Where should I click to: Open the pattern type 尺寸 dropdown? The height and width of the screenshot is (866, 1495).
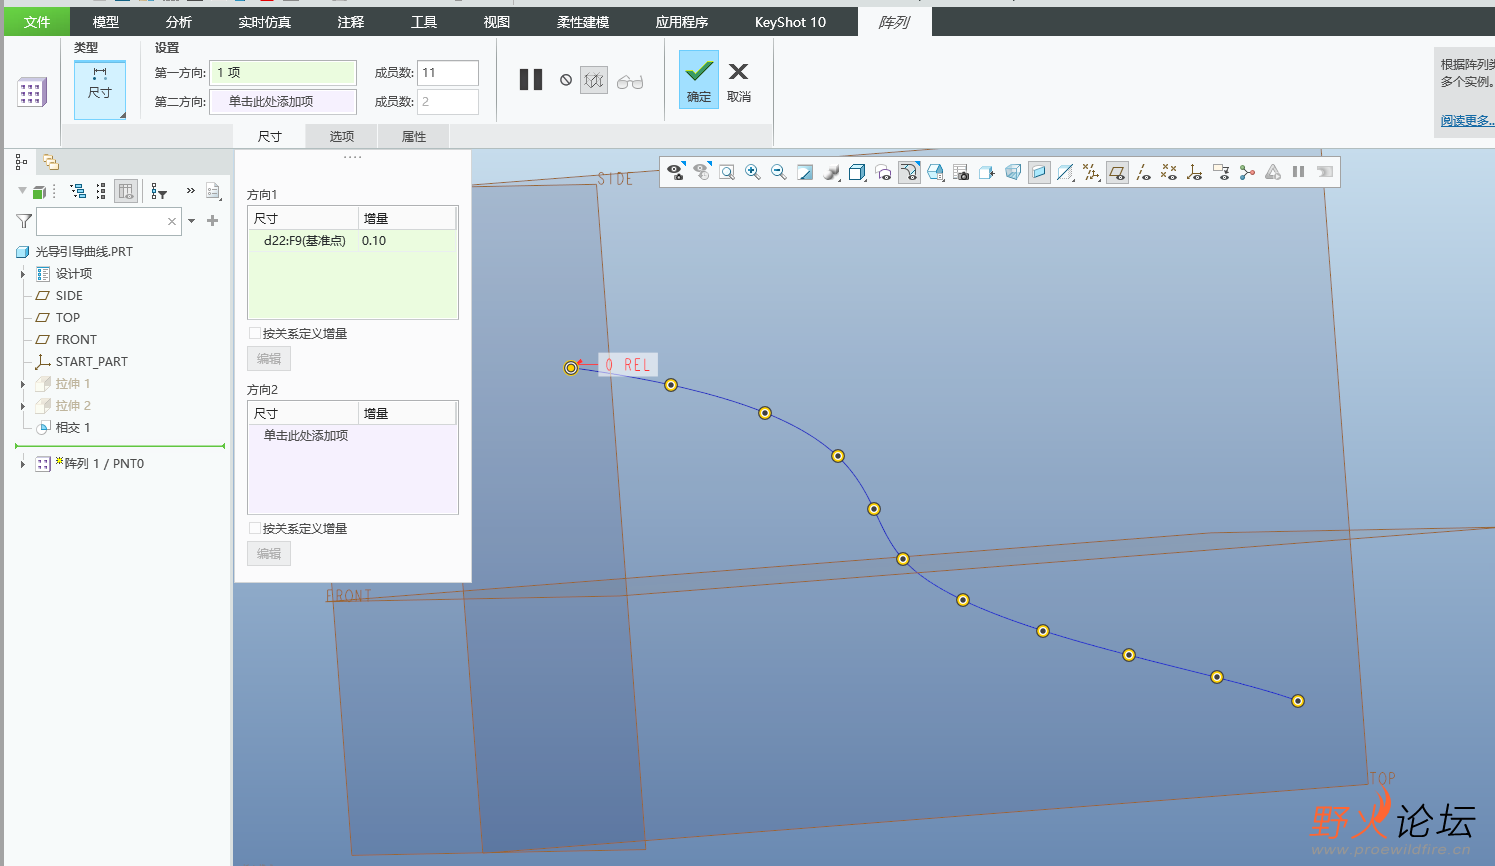pos(100,90)
